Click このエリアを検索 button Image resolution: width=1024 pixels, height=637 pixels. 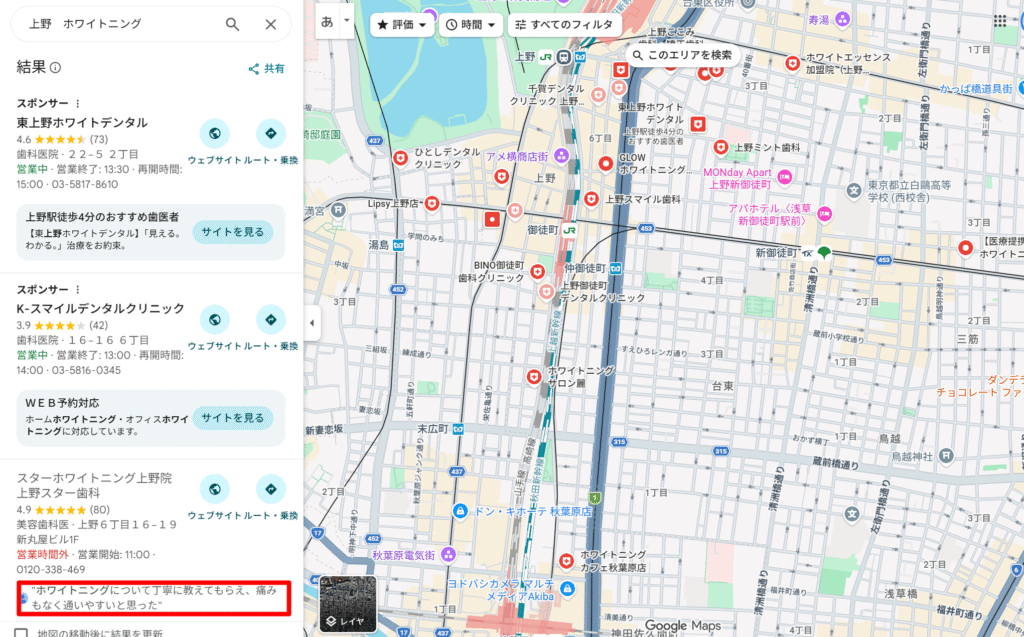[683, 56]
